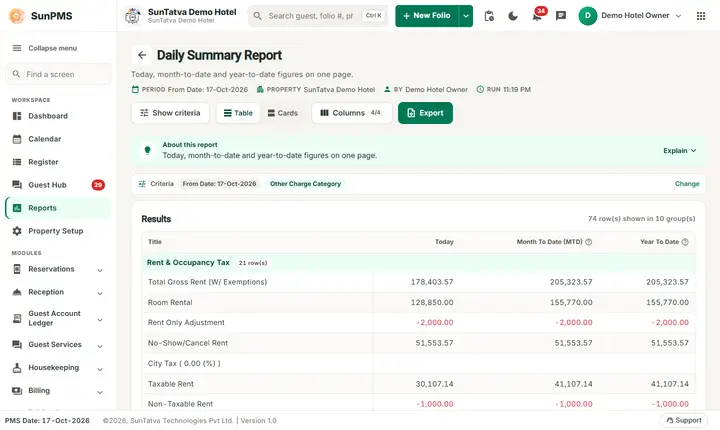
Task: Click the Title column header
Action: pos(155,242)
